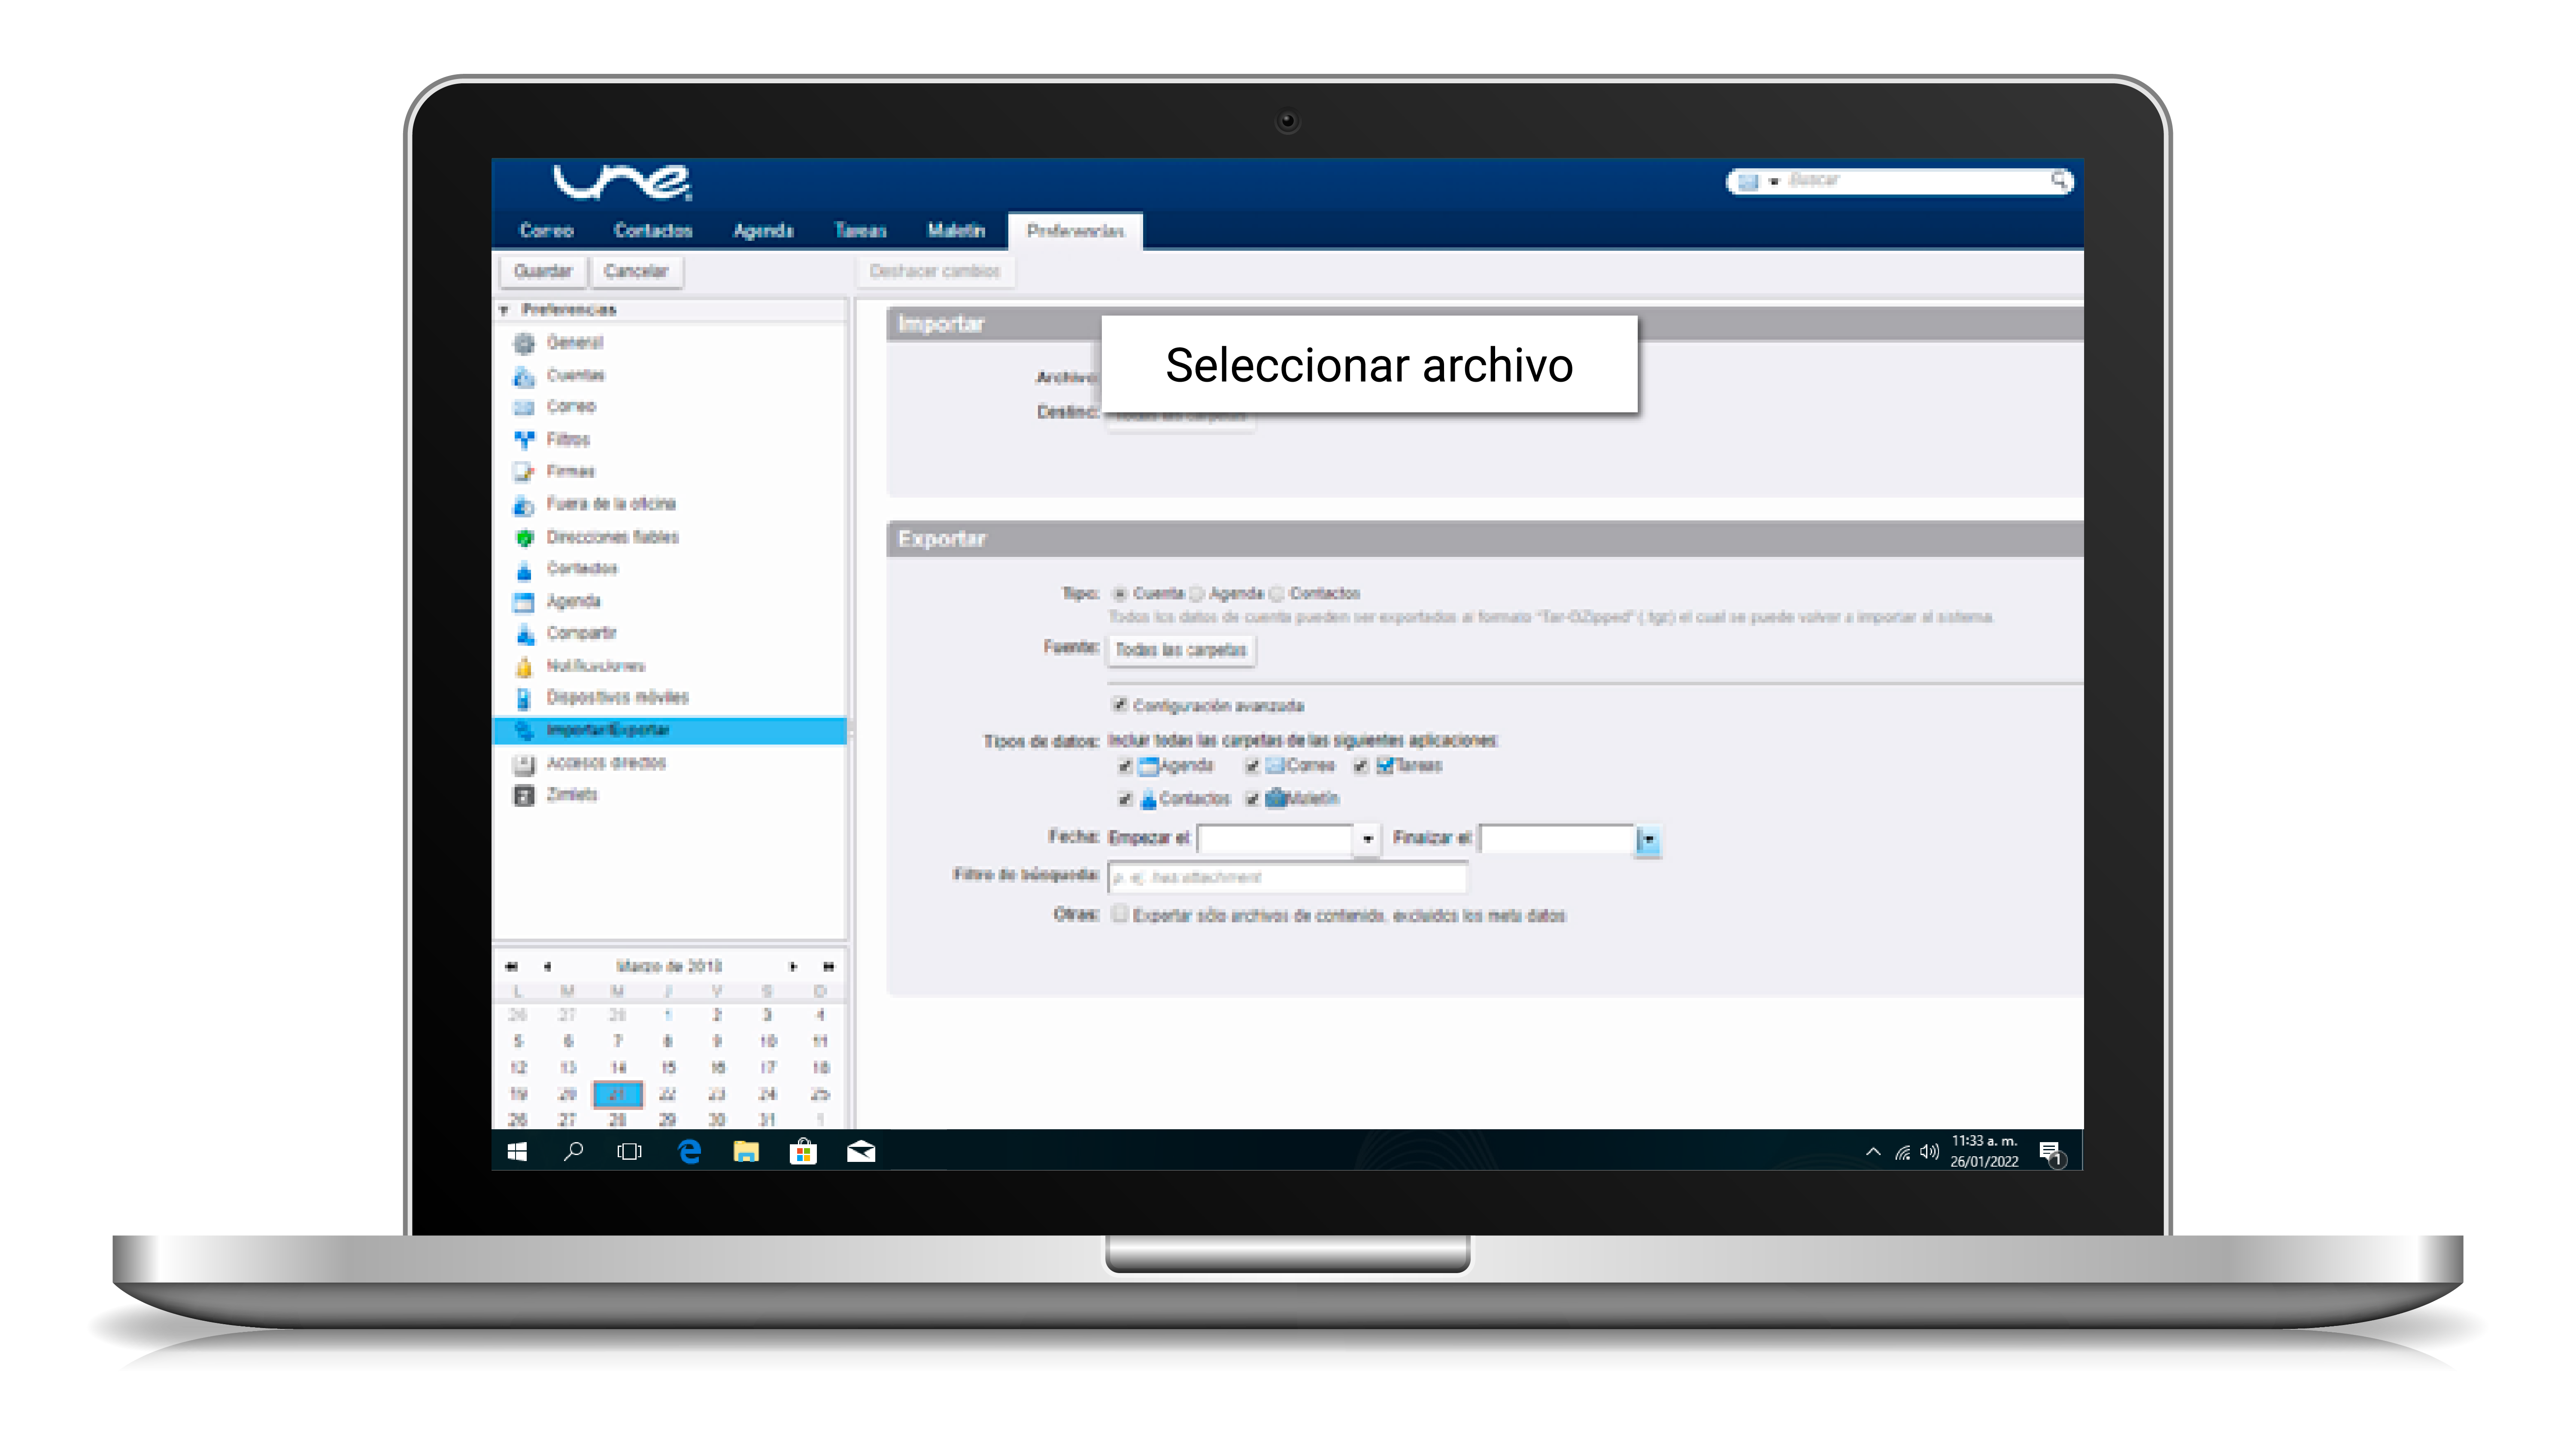Select the Contactos export type radio
Image resolution: width=2576 pixels, height=1450 pixels.
point(1277,594)
